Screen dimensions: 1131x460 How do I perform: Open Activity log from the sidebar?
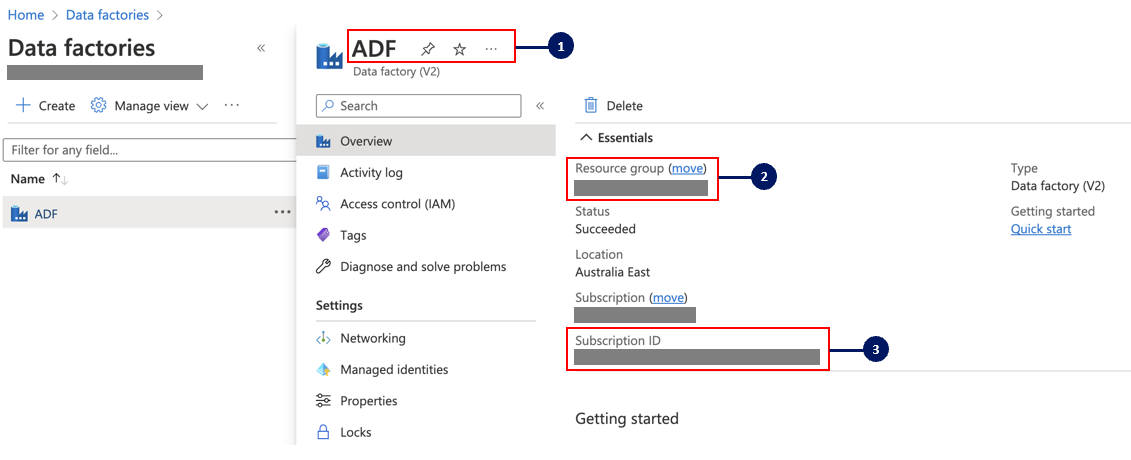(x=371, y=172)
